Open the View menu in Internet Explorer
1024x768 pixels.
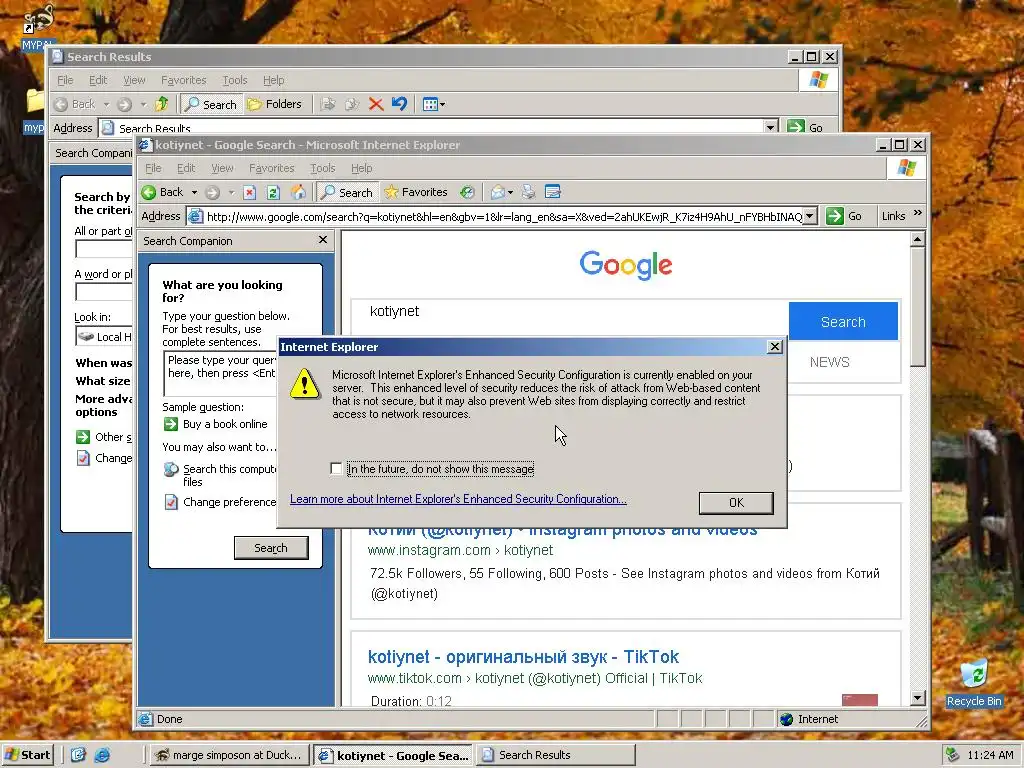pos(222,168)
